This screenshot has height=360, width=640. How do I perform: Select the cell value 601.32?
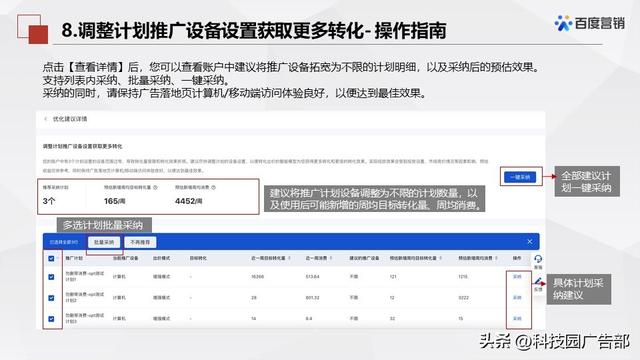coord(313,298)
